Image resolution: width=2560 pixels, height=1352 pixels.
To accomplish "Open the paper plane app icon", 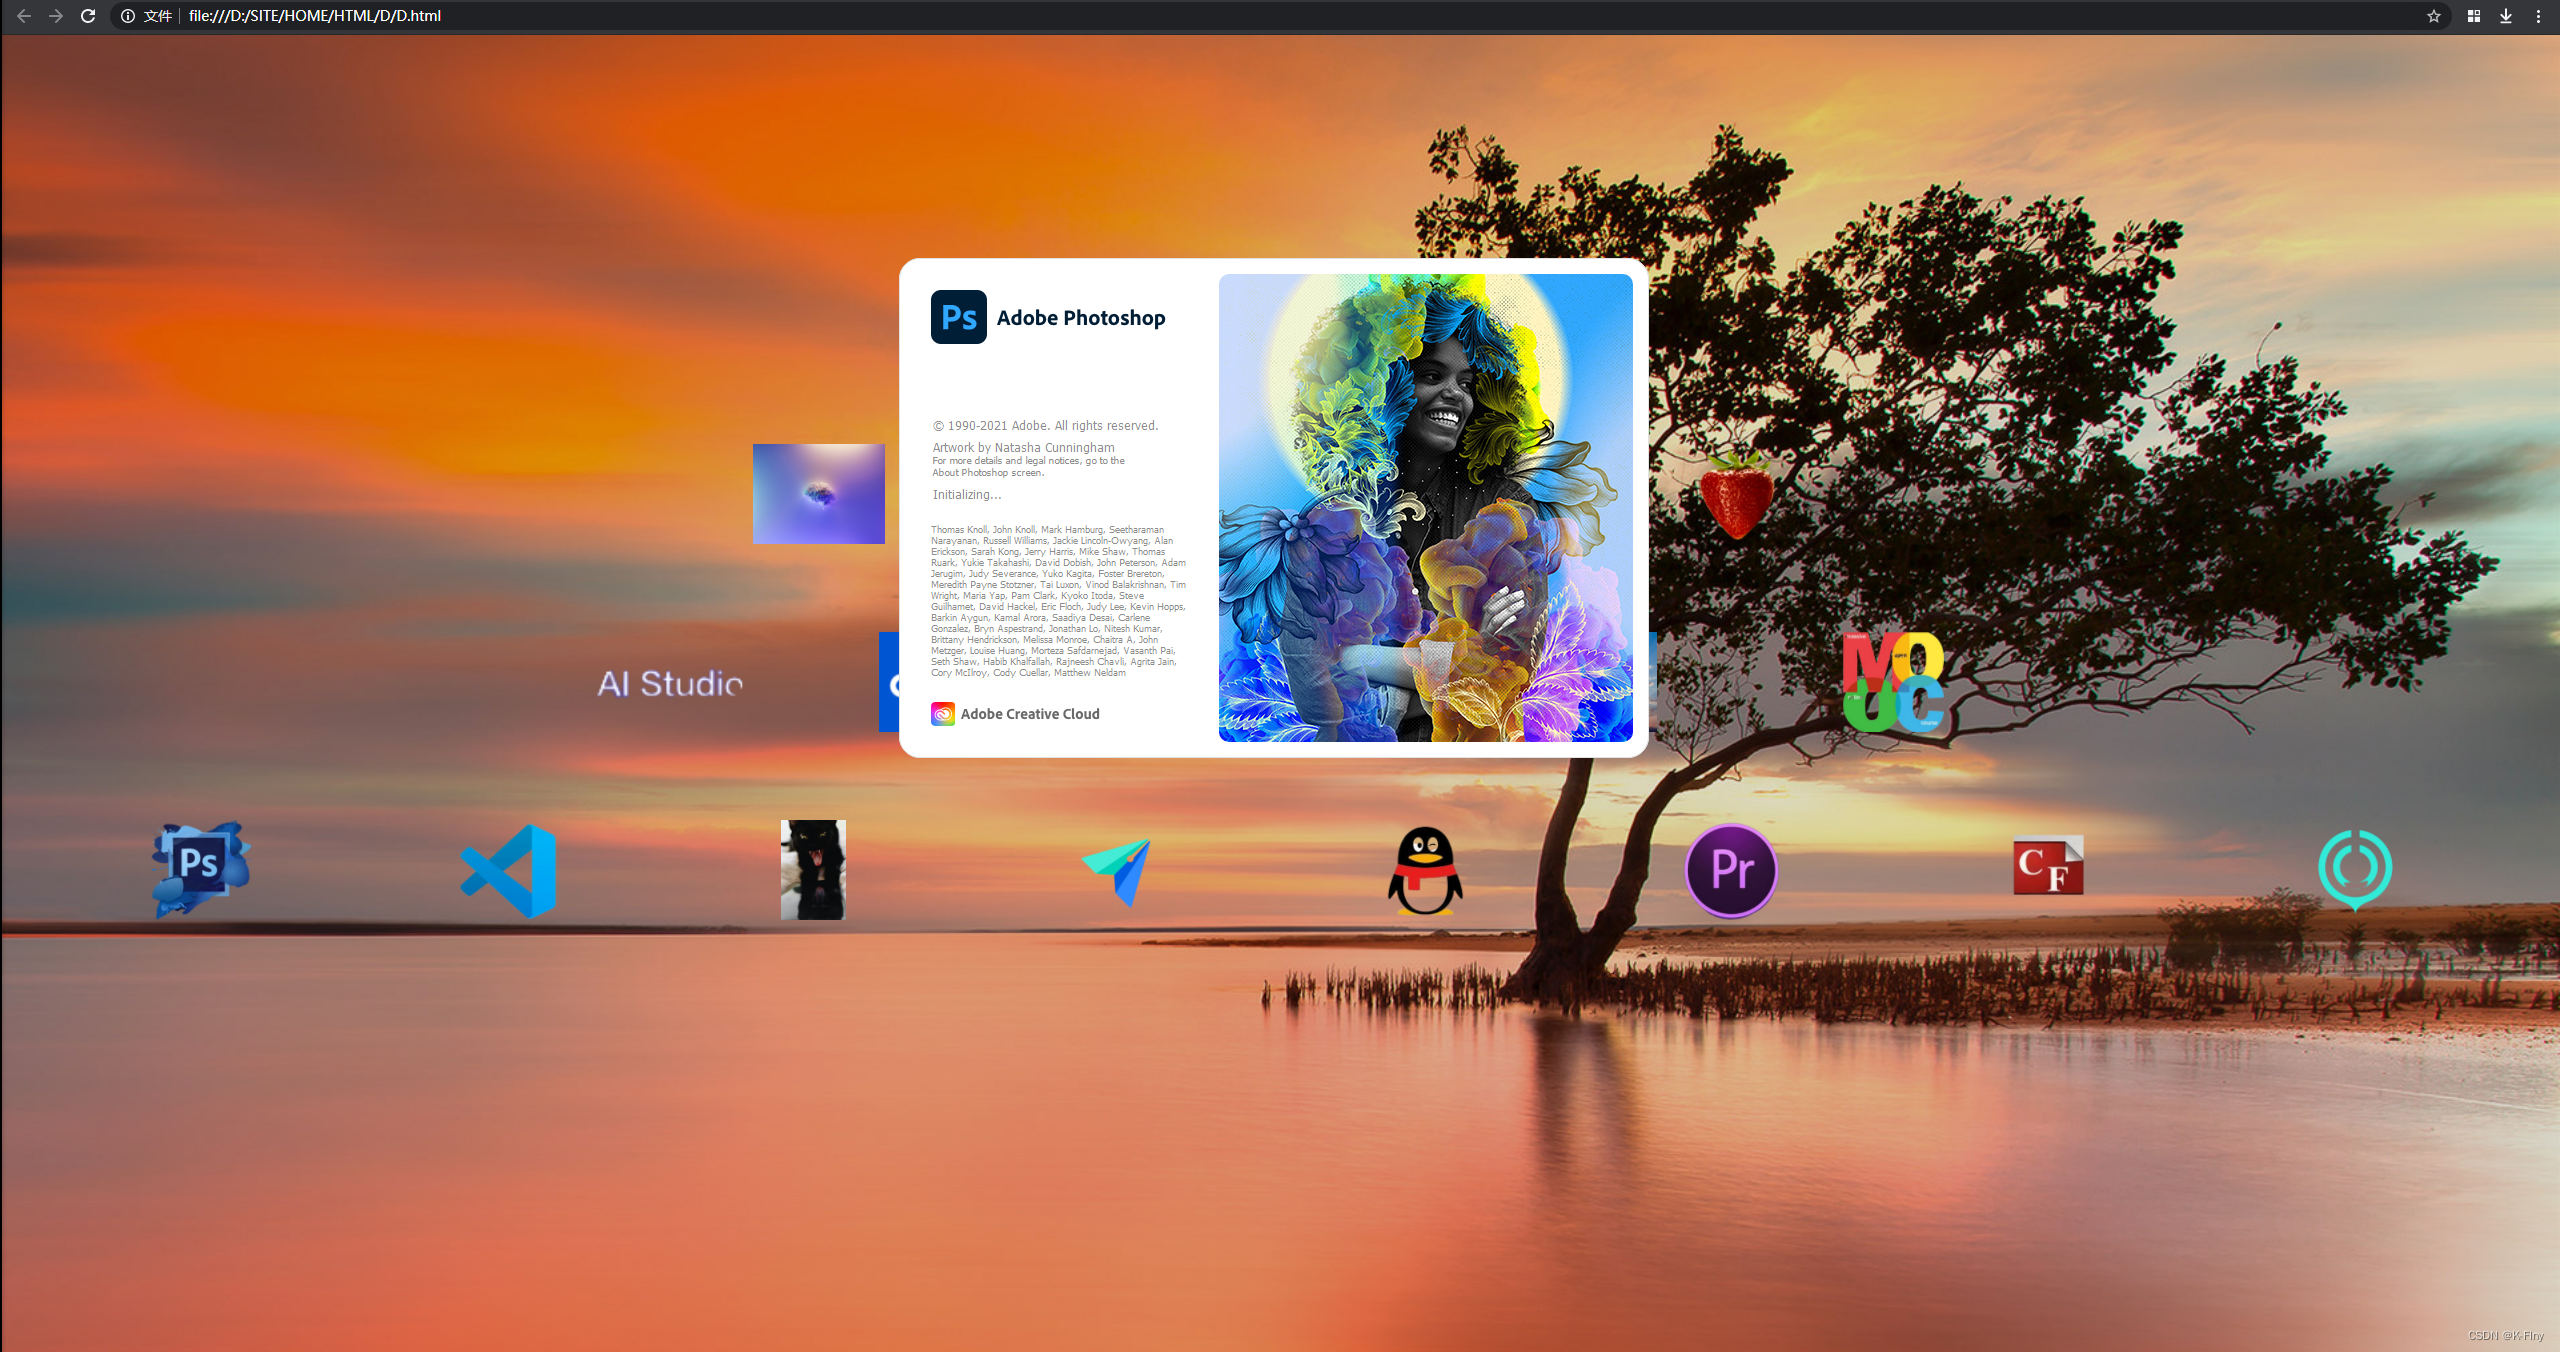I will [1117, 873].
